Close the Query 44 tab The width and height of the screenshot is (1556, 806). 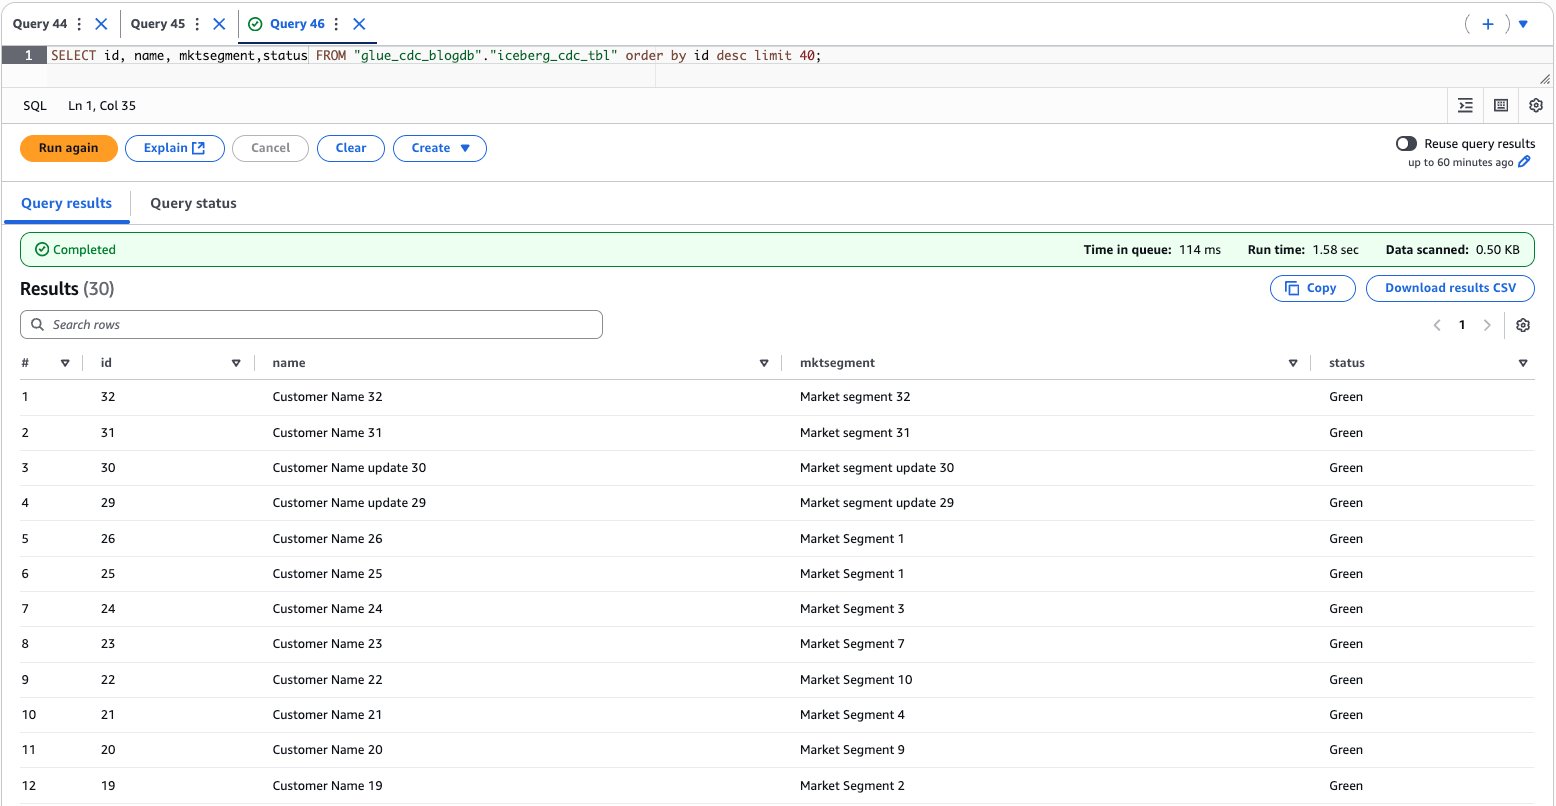(101, 24)
